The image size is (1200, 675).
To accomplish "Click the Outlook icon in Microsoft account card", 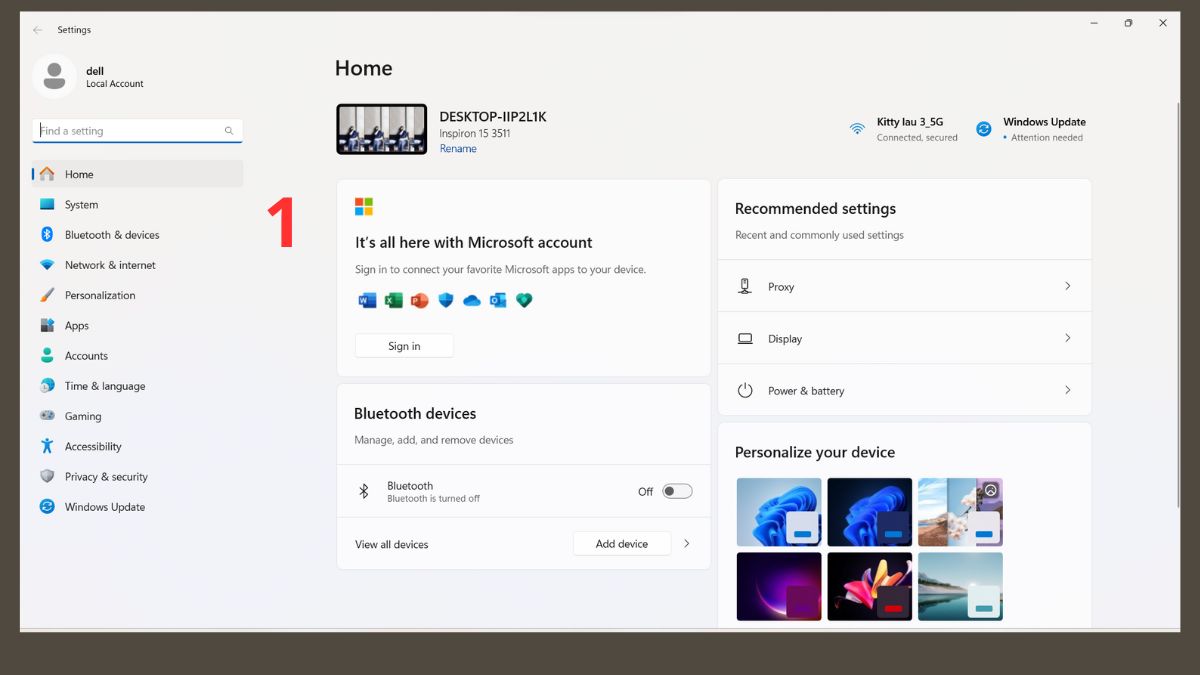I will [498, 300].
